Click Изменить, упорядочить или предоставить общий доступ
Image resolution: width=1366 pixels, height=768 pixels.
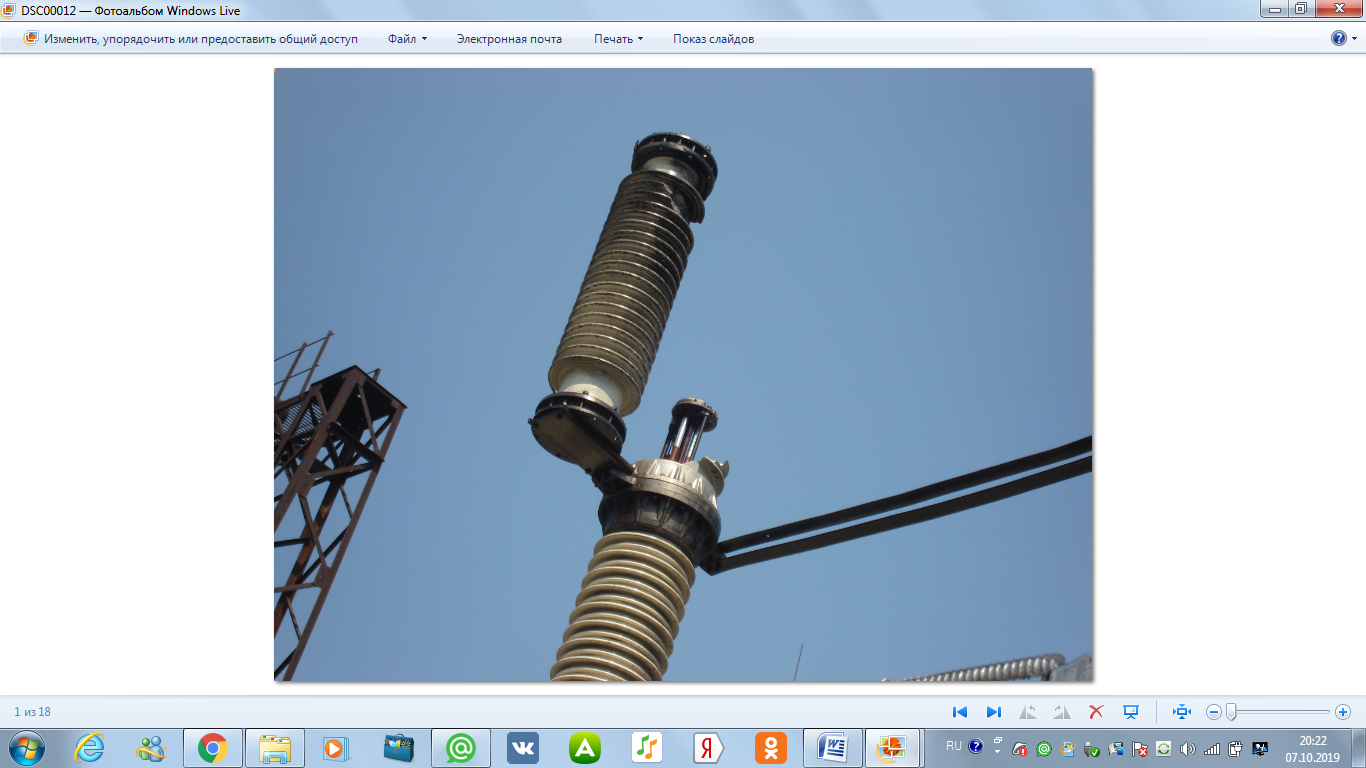point(200,39)
